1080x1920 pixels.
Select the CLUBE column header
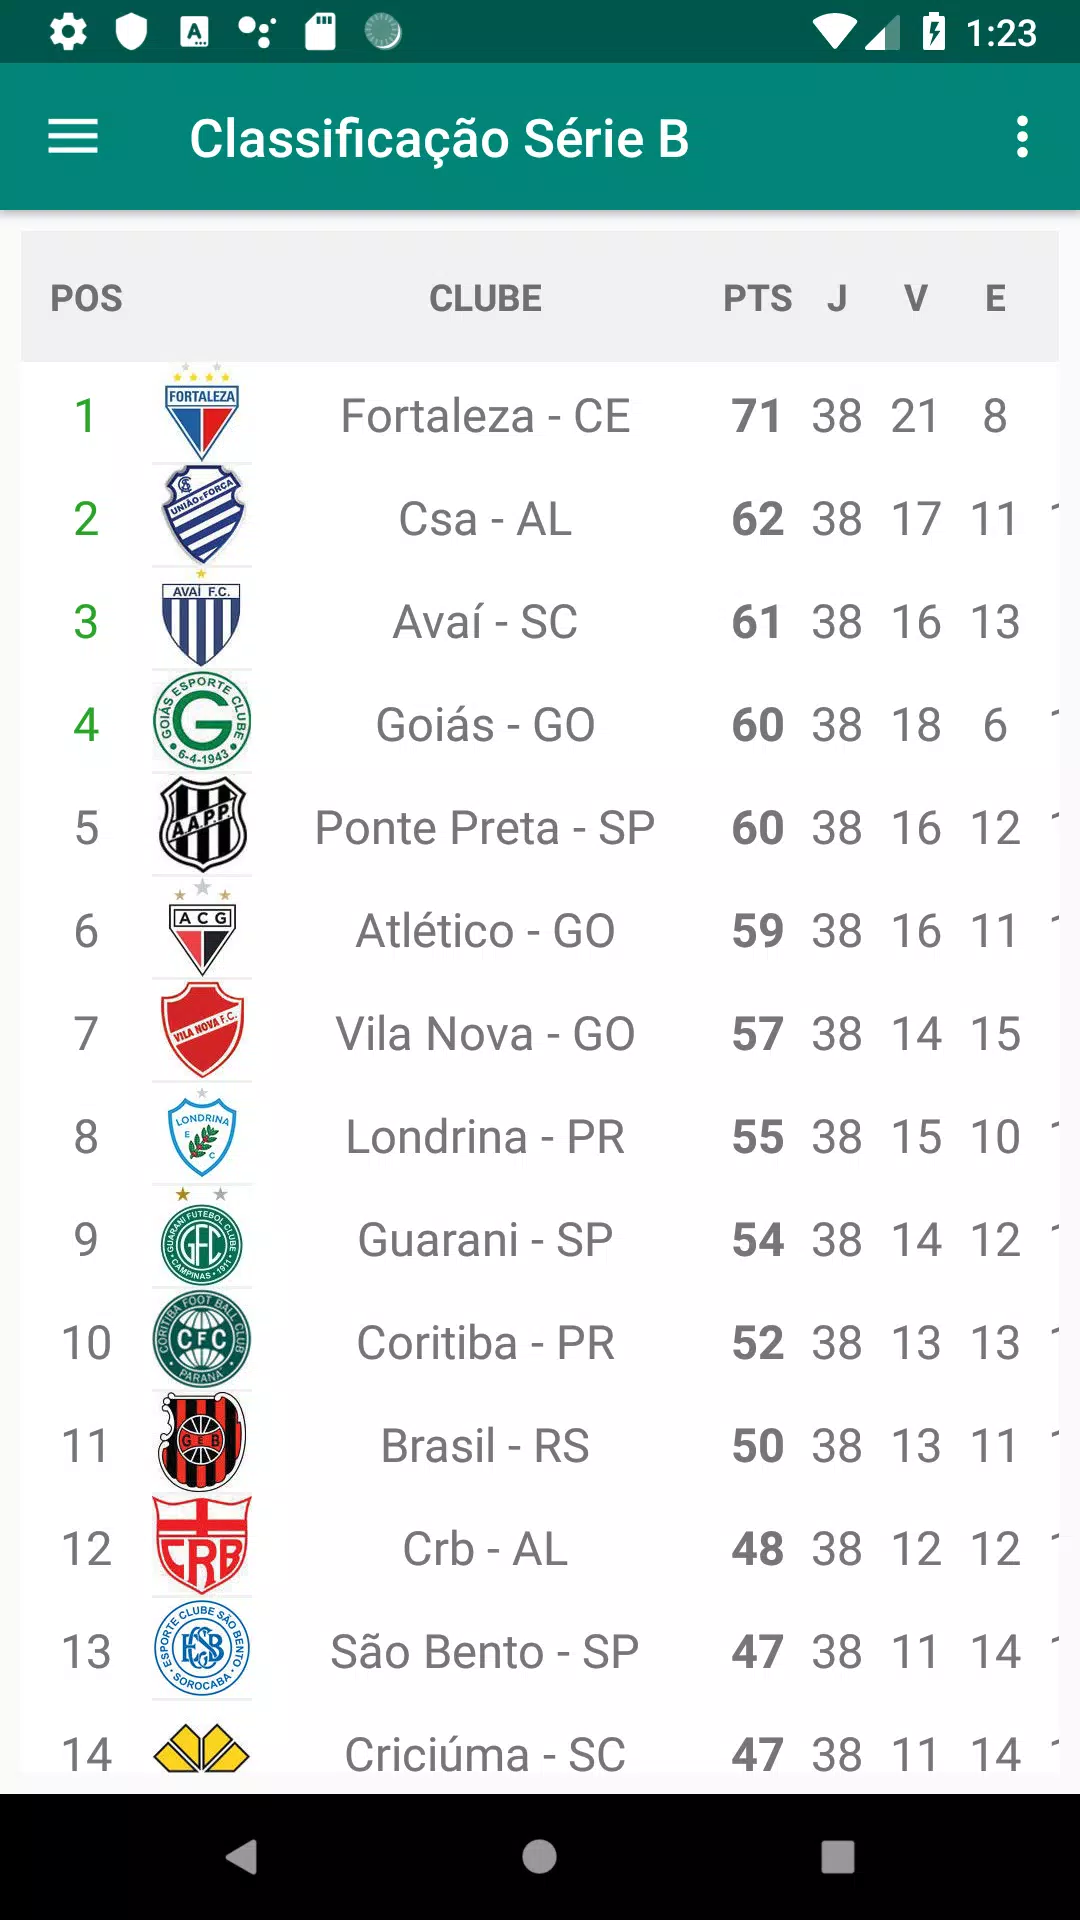[485, 298]
